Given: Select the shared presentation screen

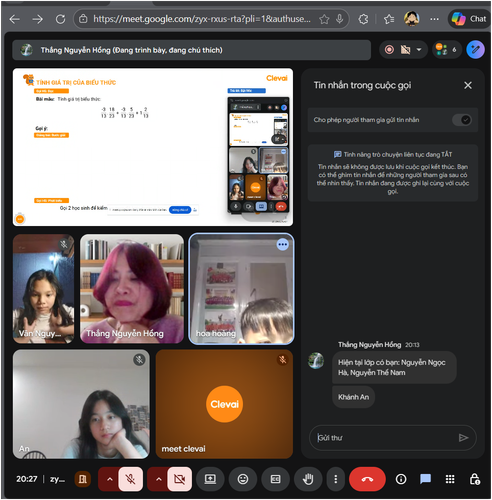Looking at the screenshot, I should tap(153, 147).
